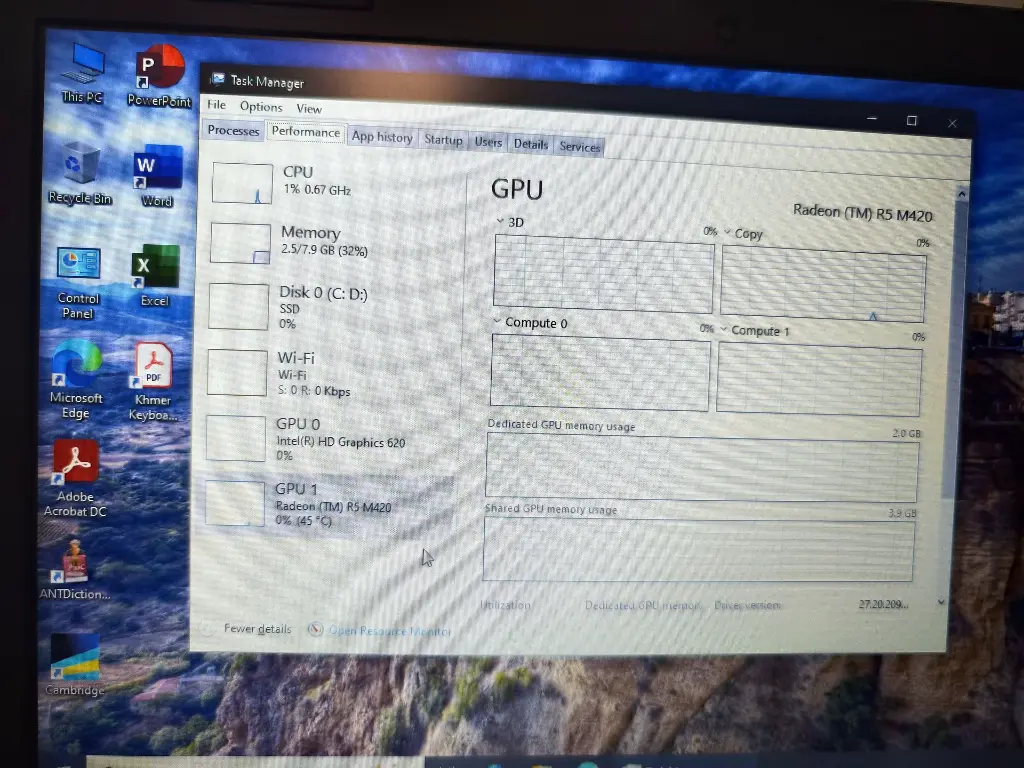View the Wi-Fi performance entry
1024x768 pixels.
click(328, 374)
